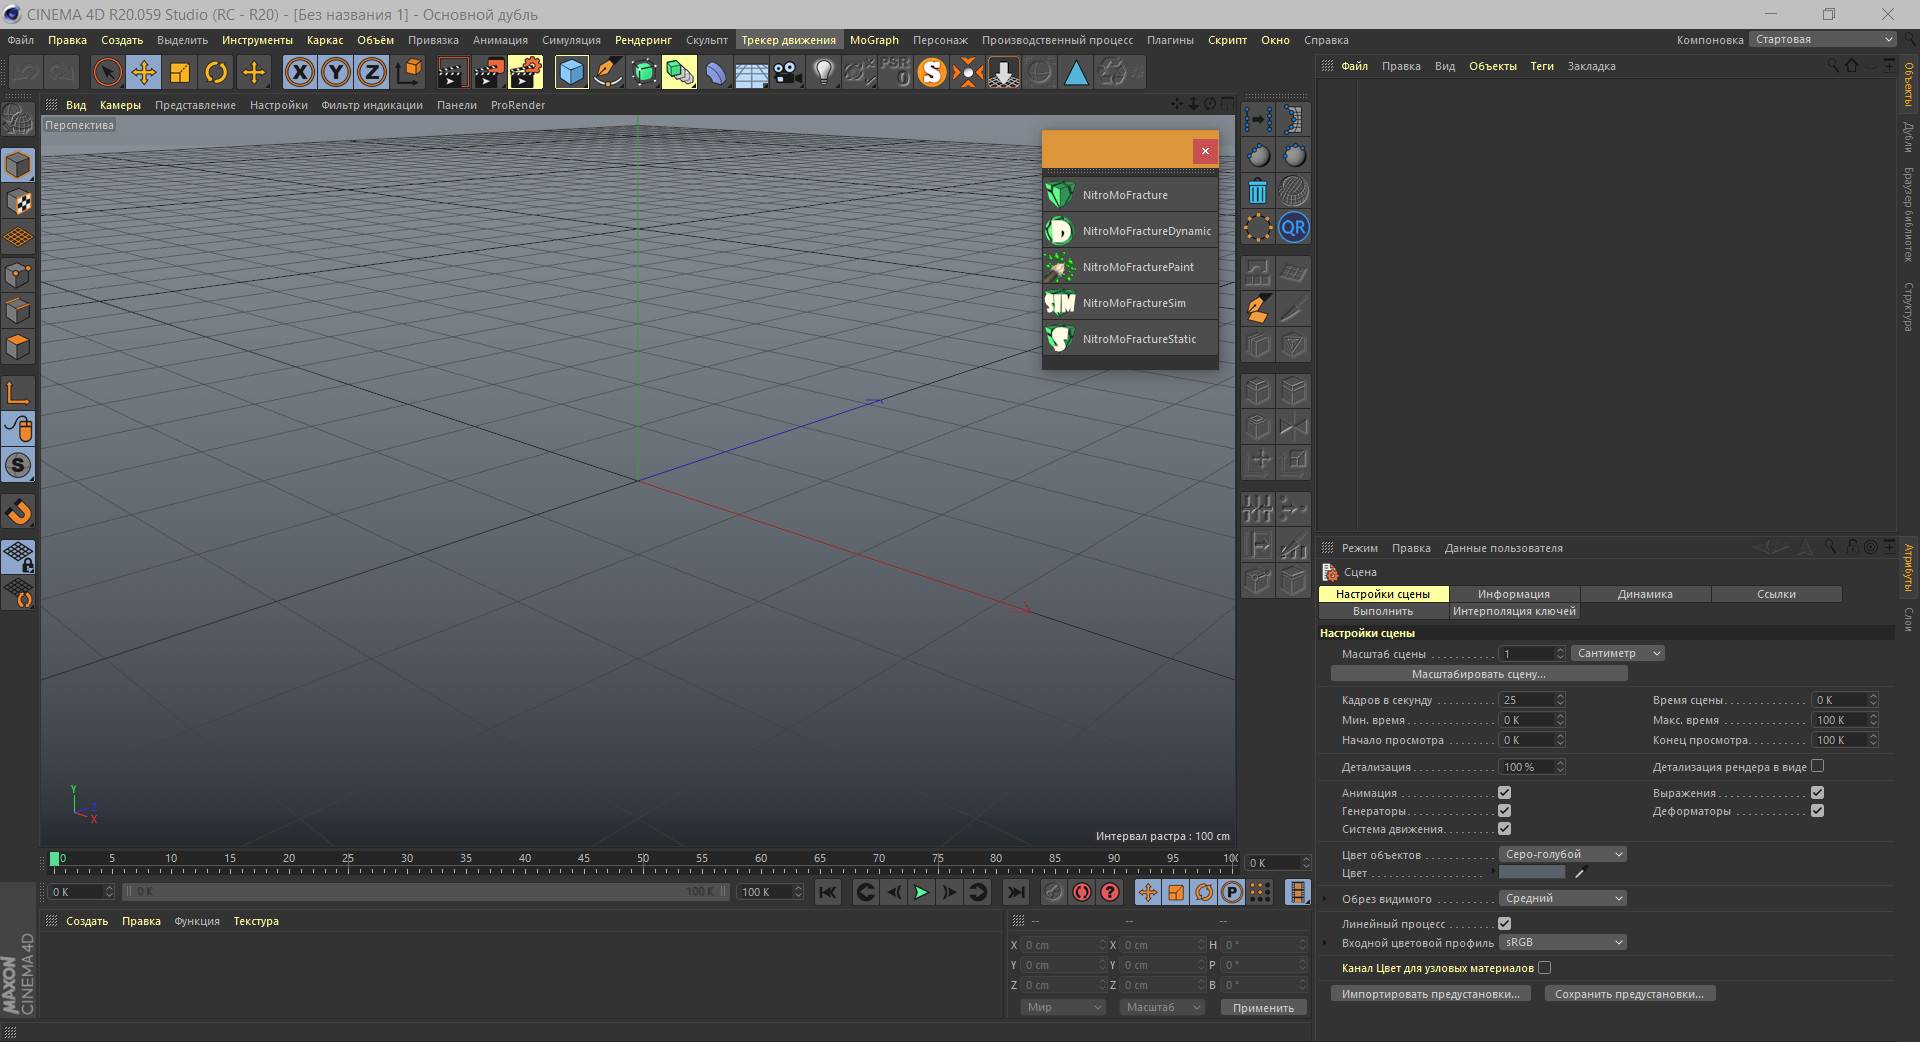Jump to the end of the animation
The image size is (1920, 1042).
1015,892
